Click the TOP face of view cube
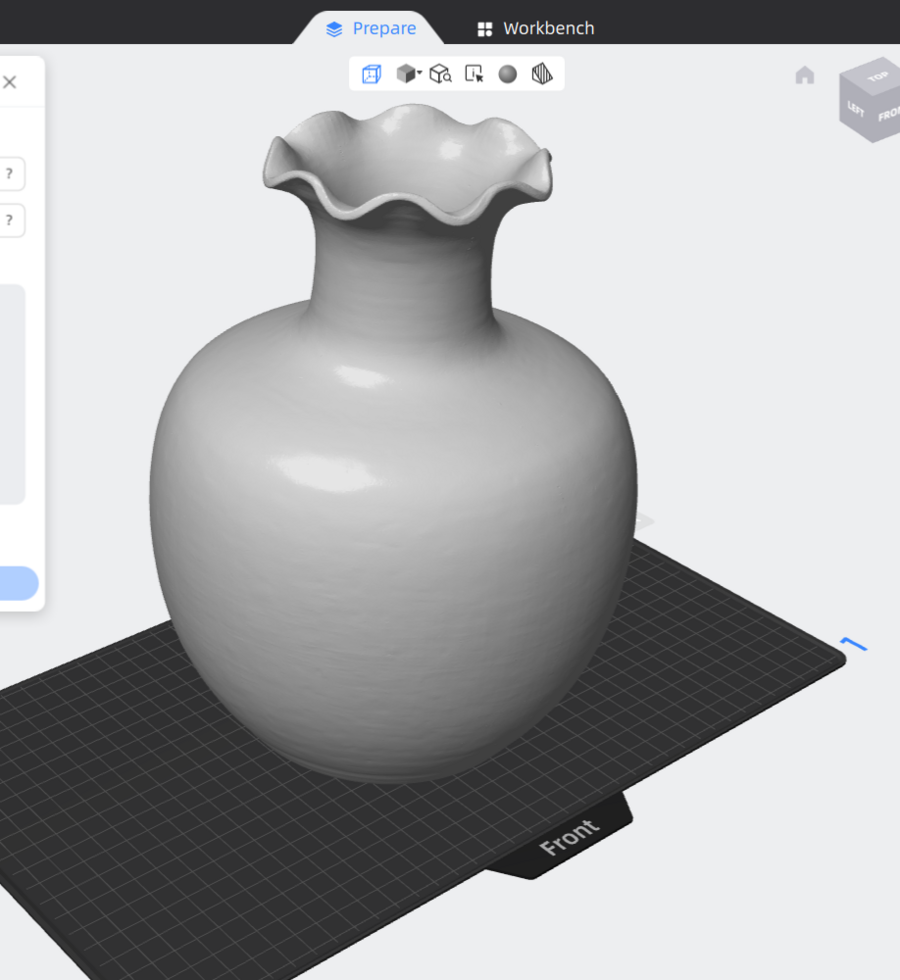 877,76
